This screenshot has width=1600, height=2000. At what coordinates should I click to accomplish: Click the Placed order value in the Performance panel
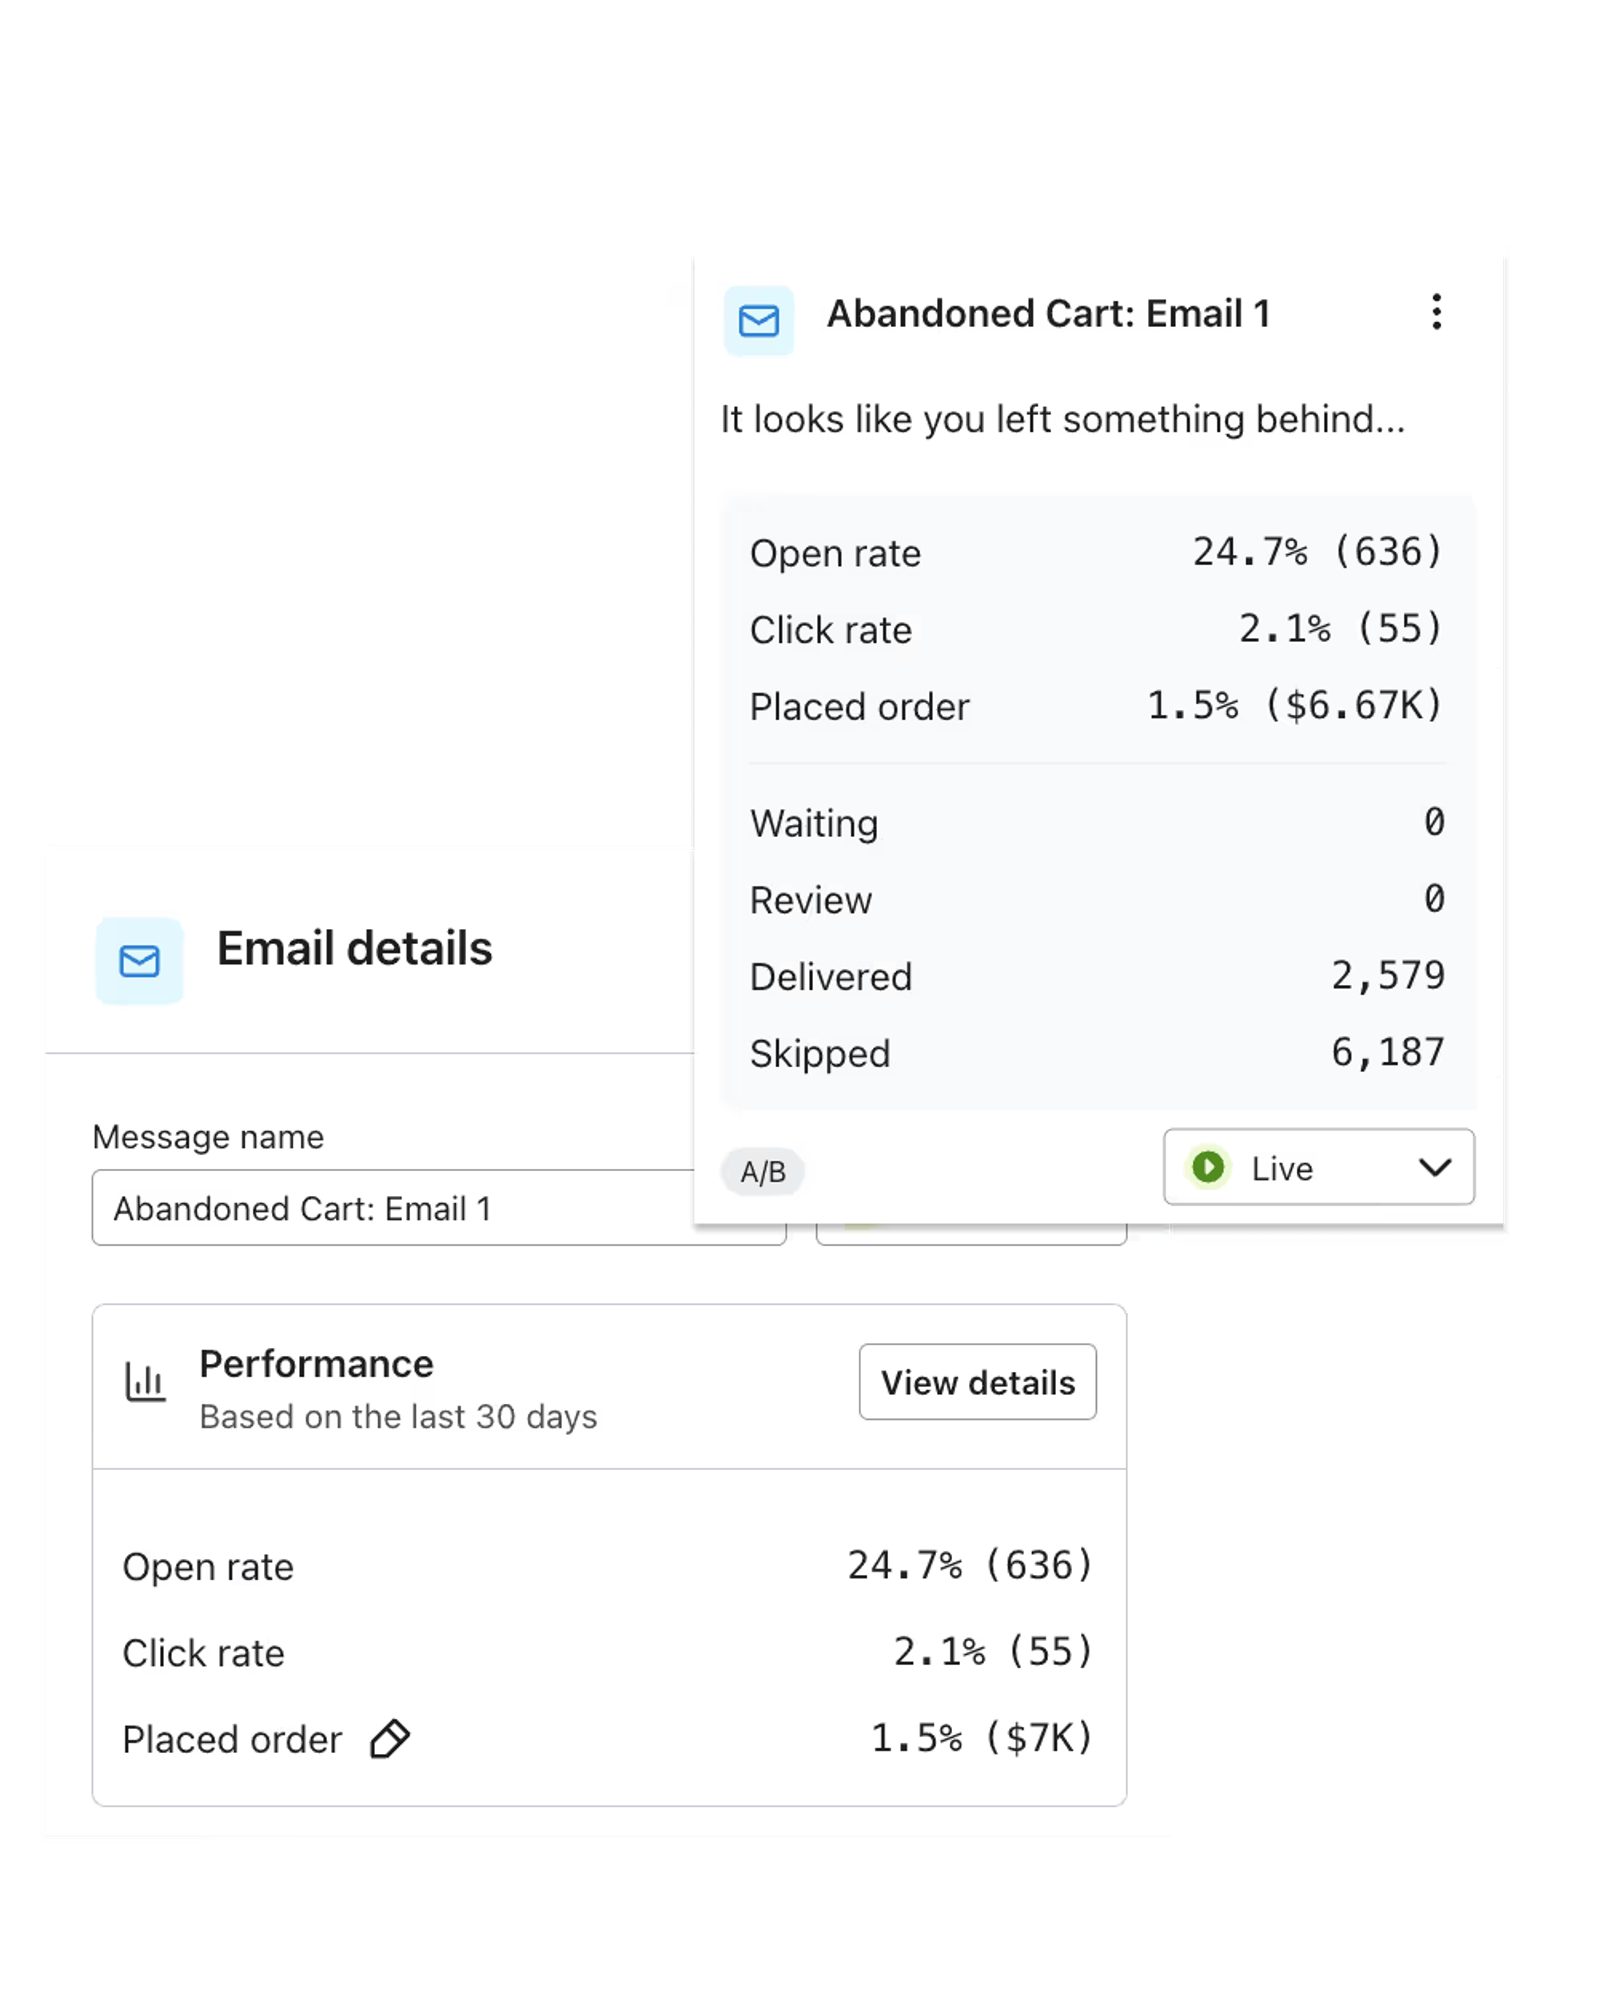pos(981,1738)
